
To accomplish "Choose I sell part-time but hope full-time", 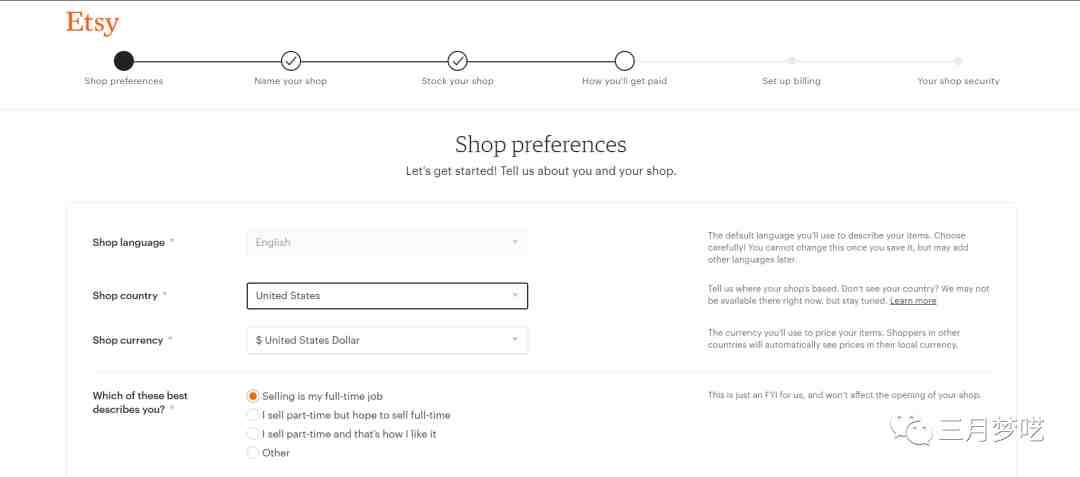I will (253, 415).
